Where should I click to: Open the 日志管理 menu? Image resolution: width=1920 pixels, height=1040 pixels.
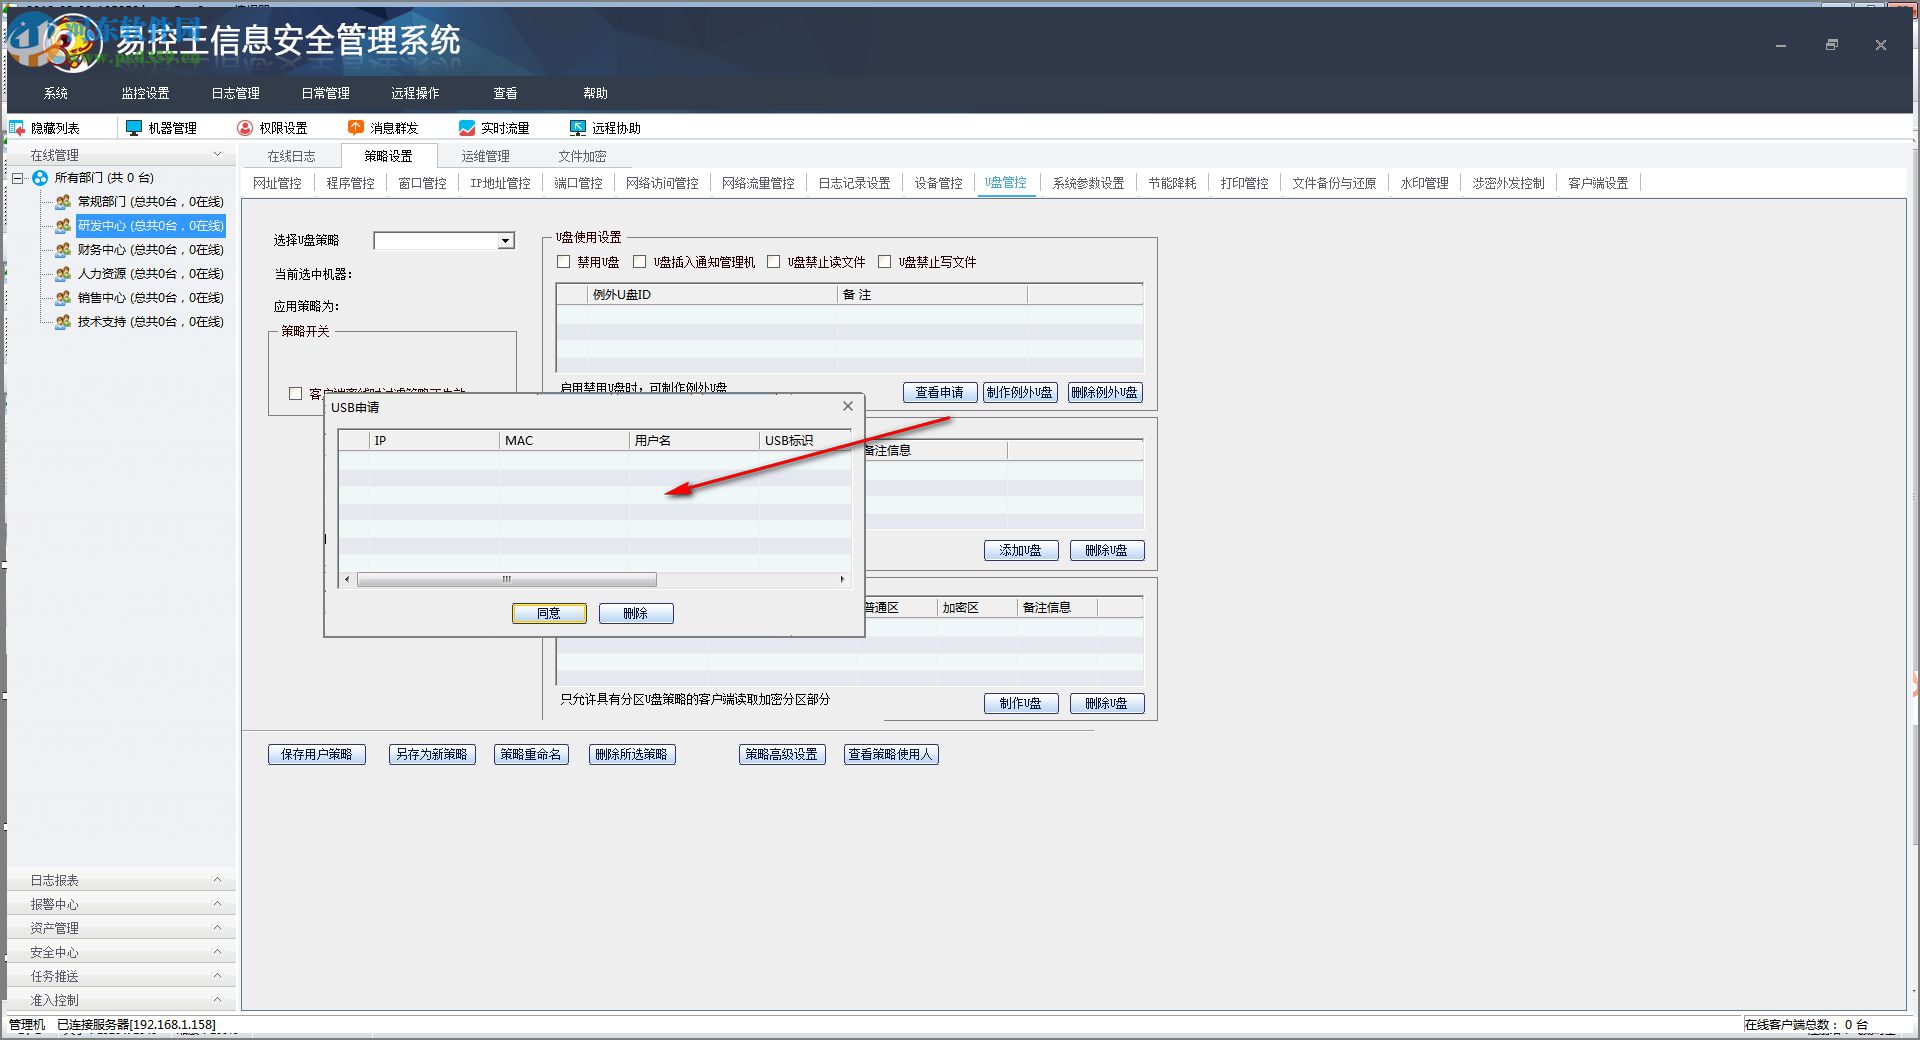[236, 93]
